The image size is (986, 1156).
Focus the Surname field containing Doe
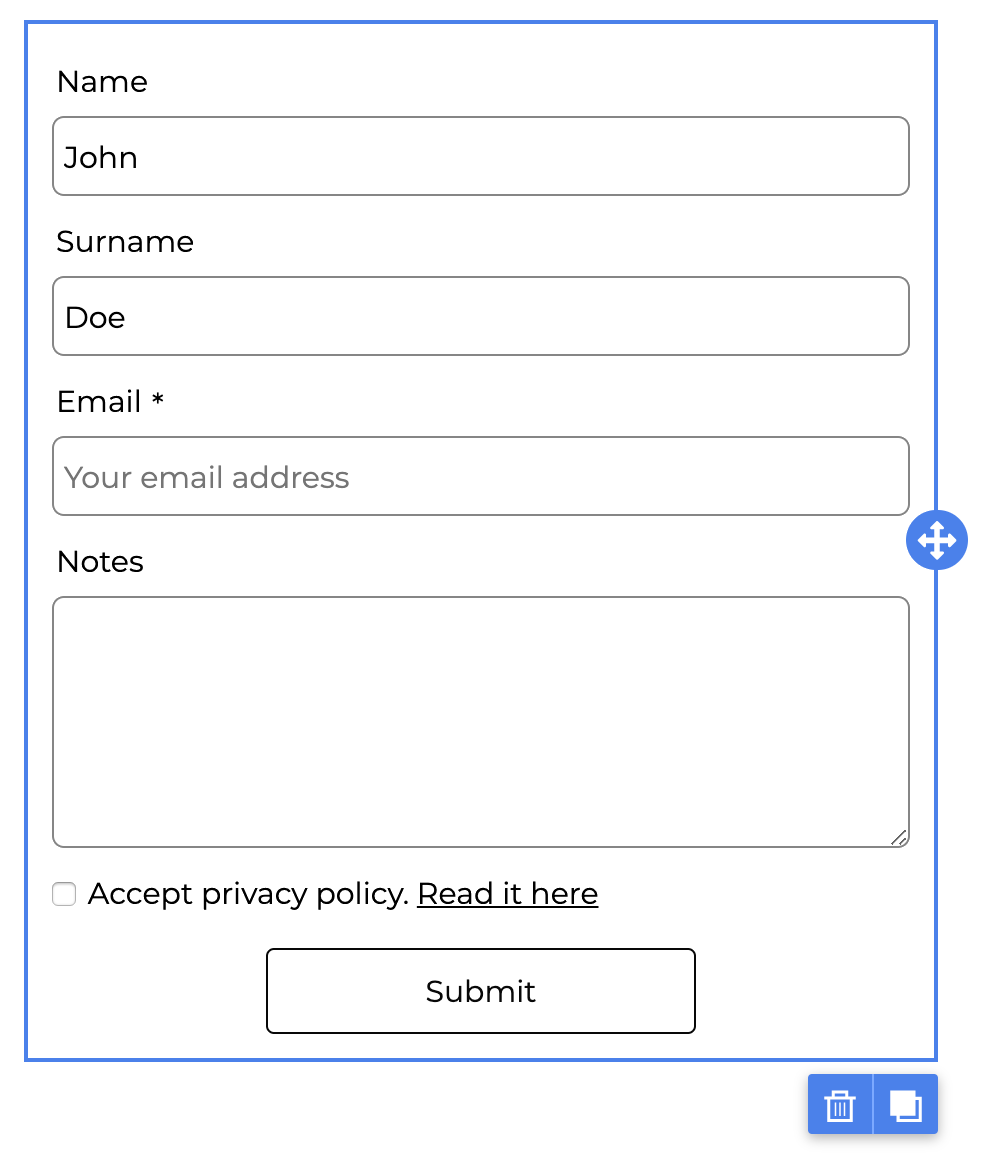click(x=480, y=317)
